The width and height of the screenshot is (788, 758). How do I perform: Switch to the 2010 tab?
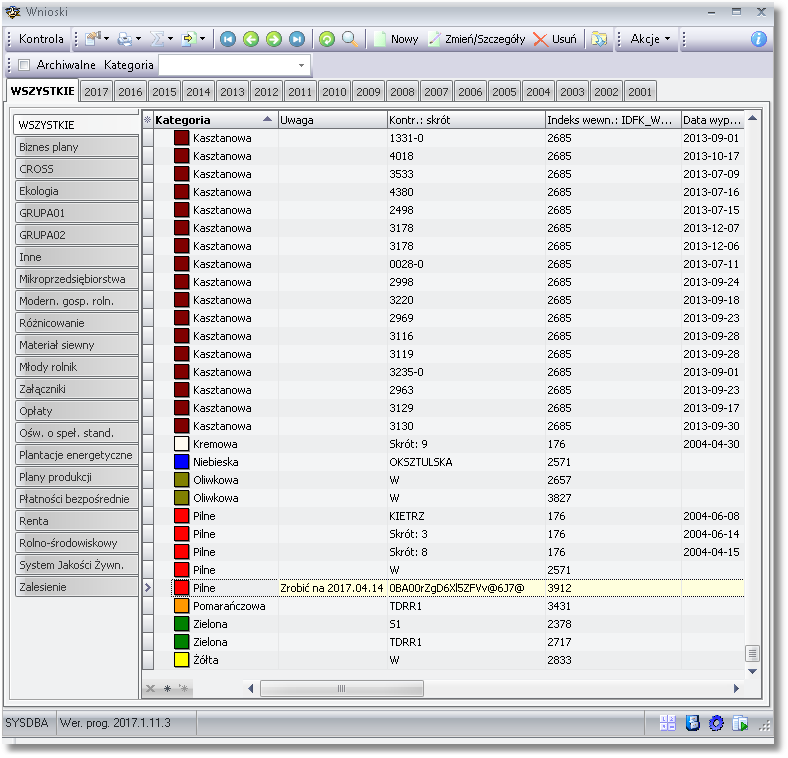click(x=334, y=92)
